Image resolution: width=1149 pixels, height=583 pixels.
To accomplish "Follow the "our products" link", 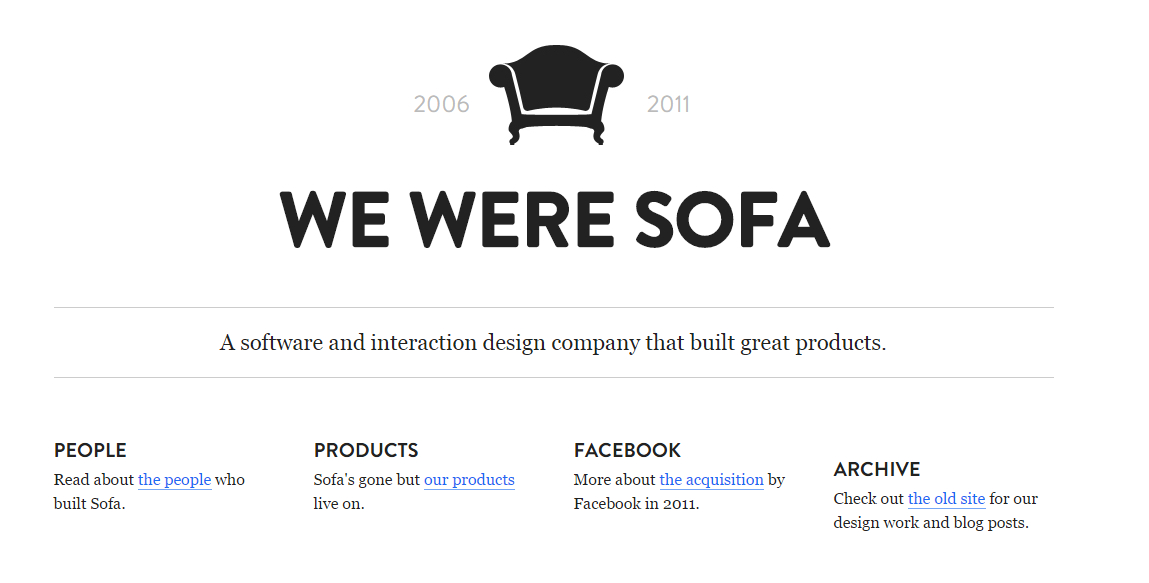I will [469, 480].
